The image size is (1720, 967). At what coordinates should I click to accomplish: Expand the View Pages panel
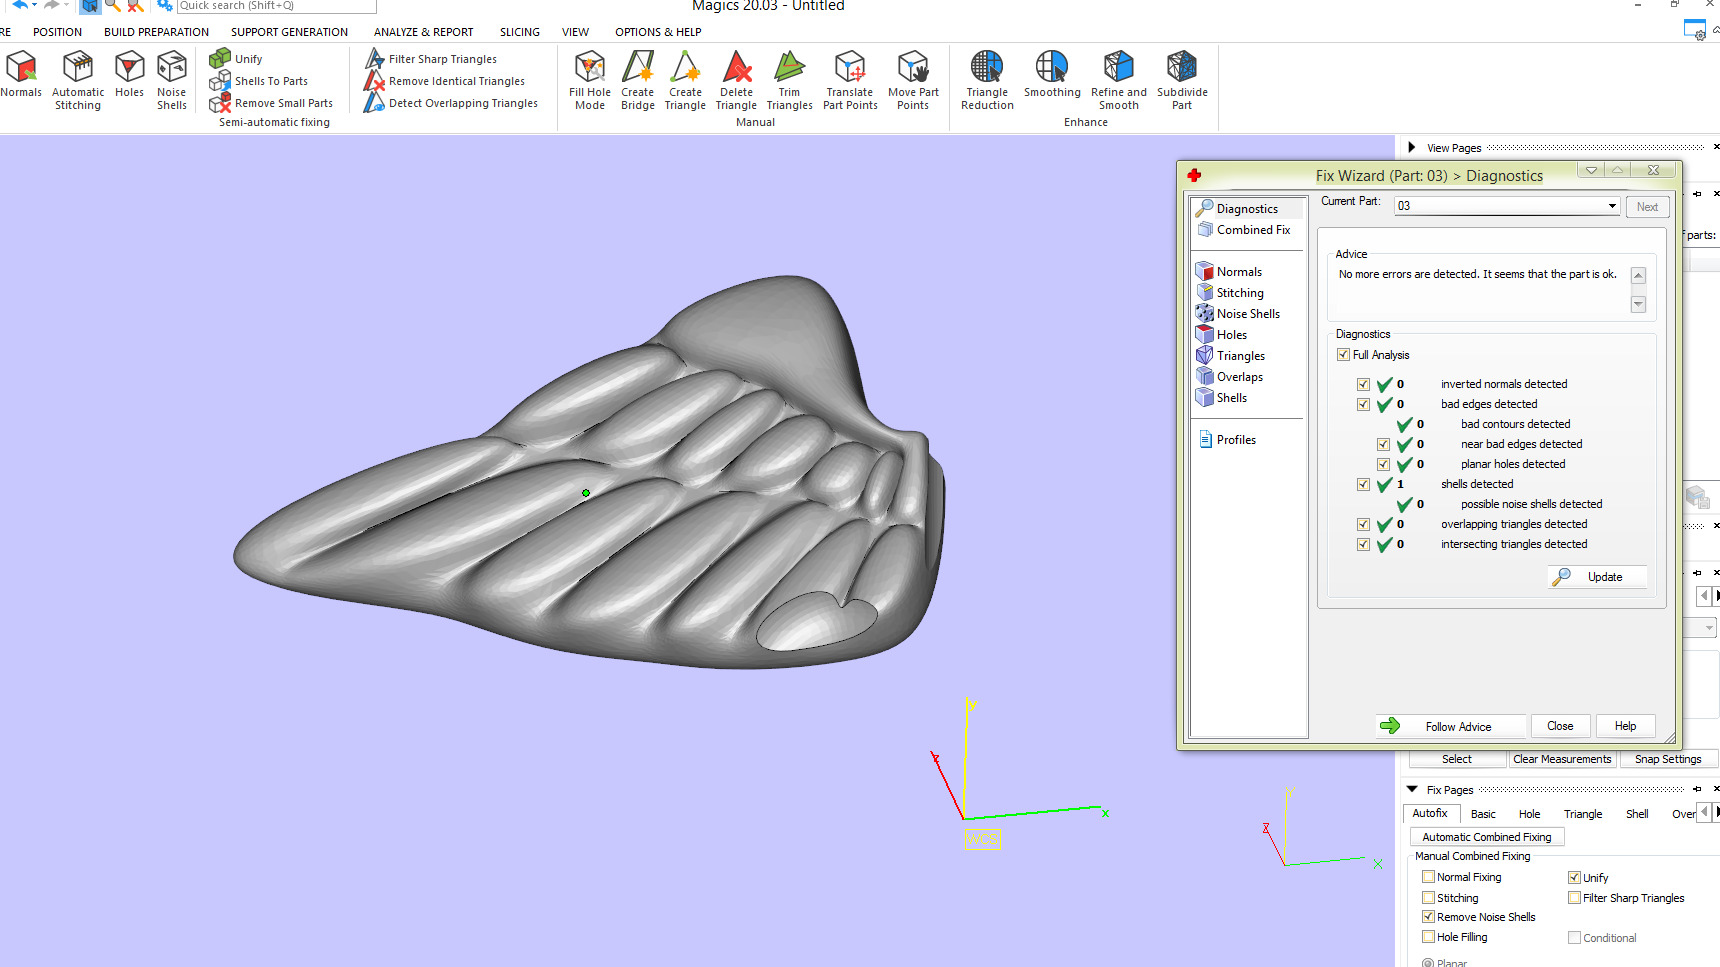point(1411,147)
